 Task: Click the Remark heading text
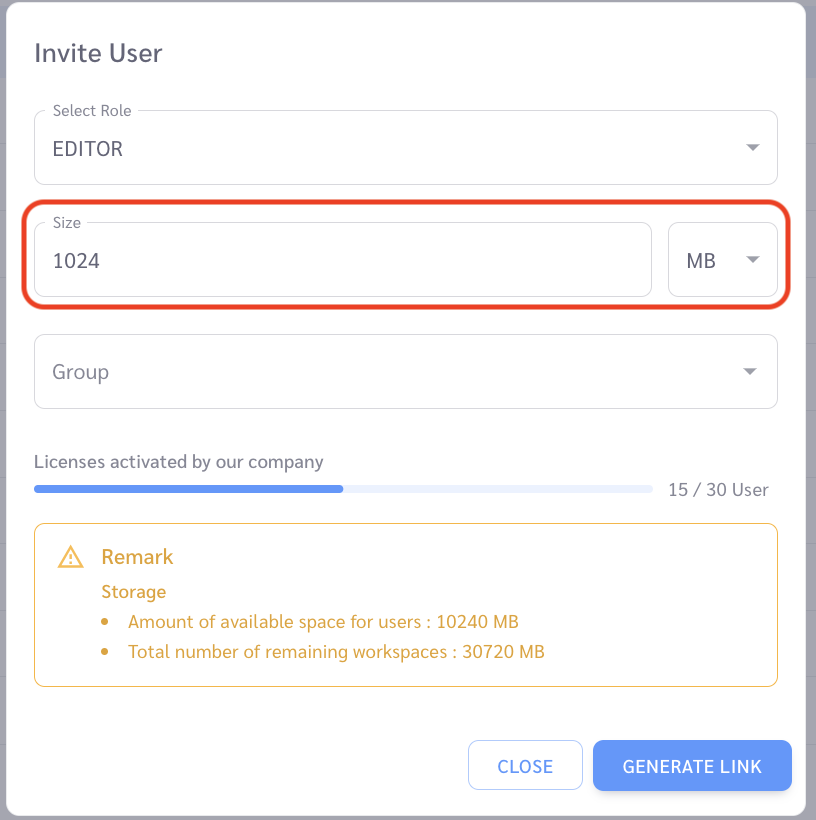click(137, 556)
